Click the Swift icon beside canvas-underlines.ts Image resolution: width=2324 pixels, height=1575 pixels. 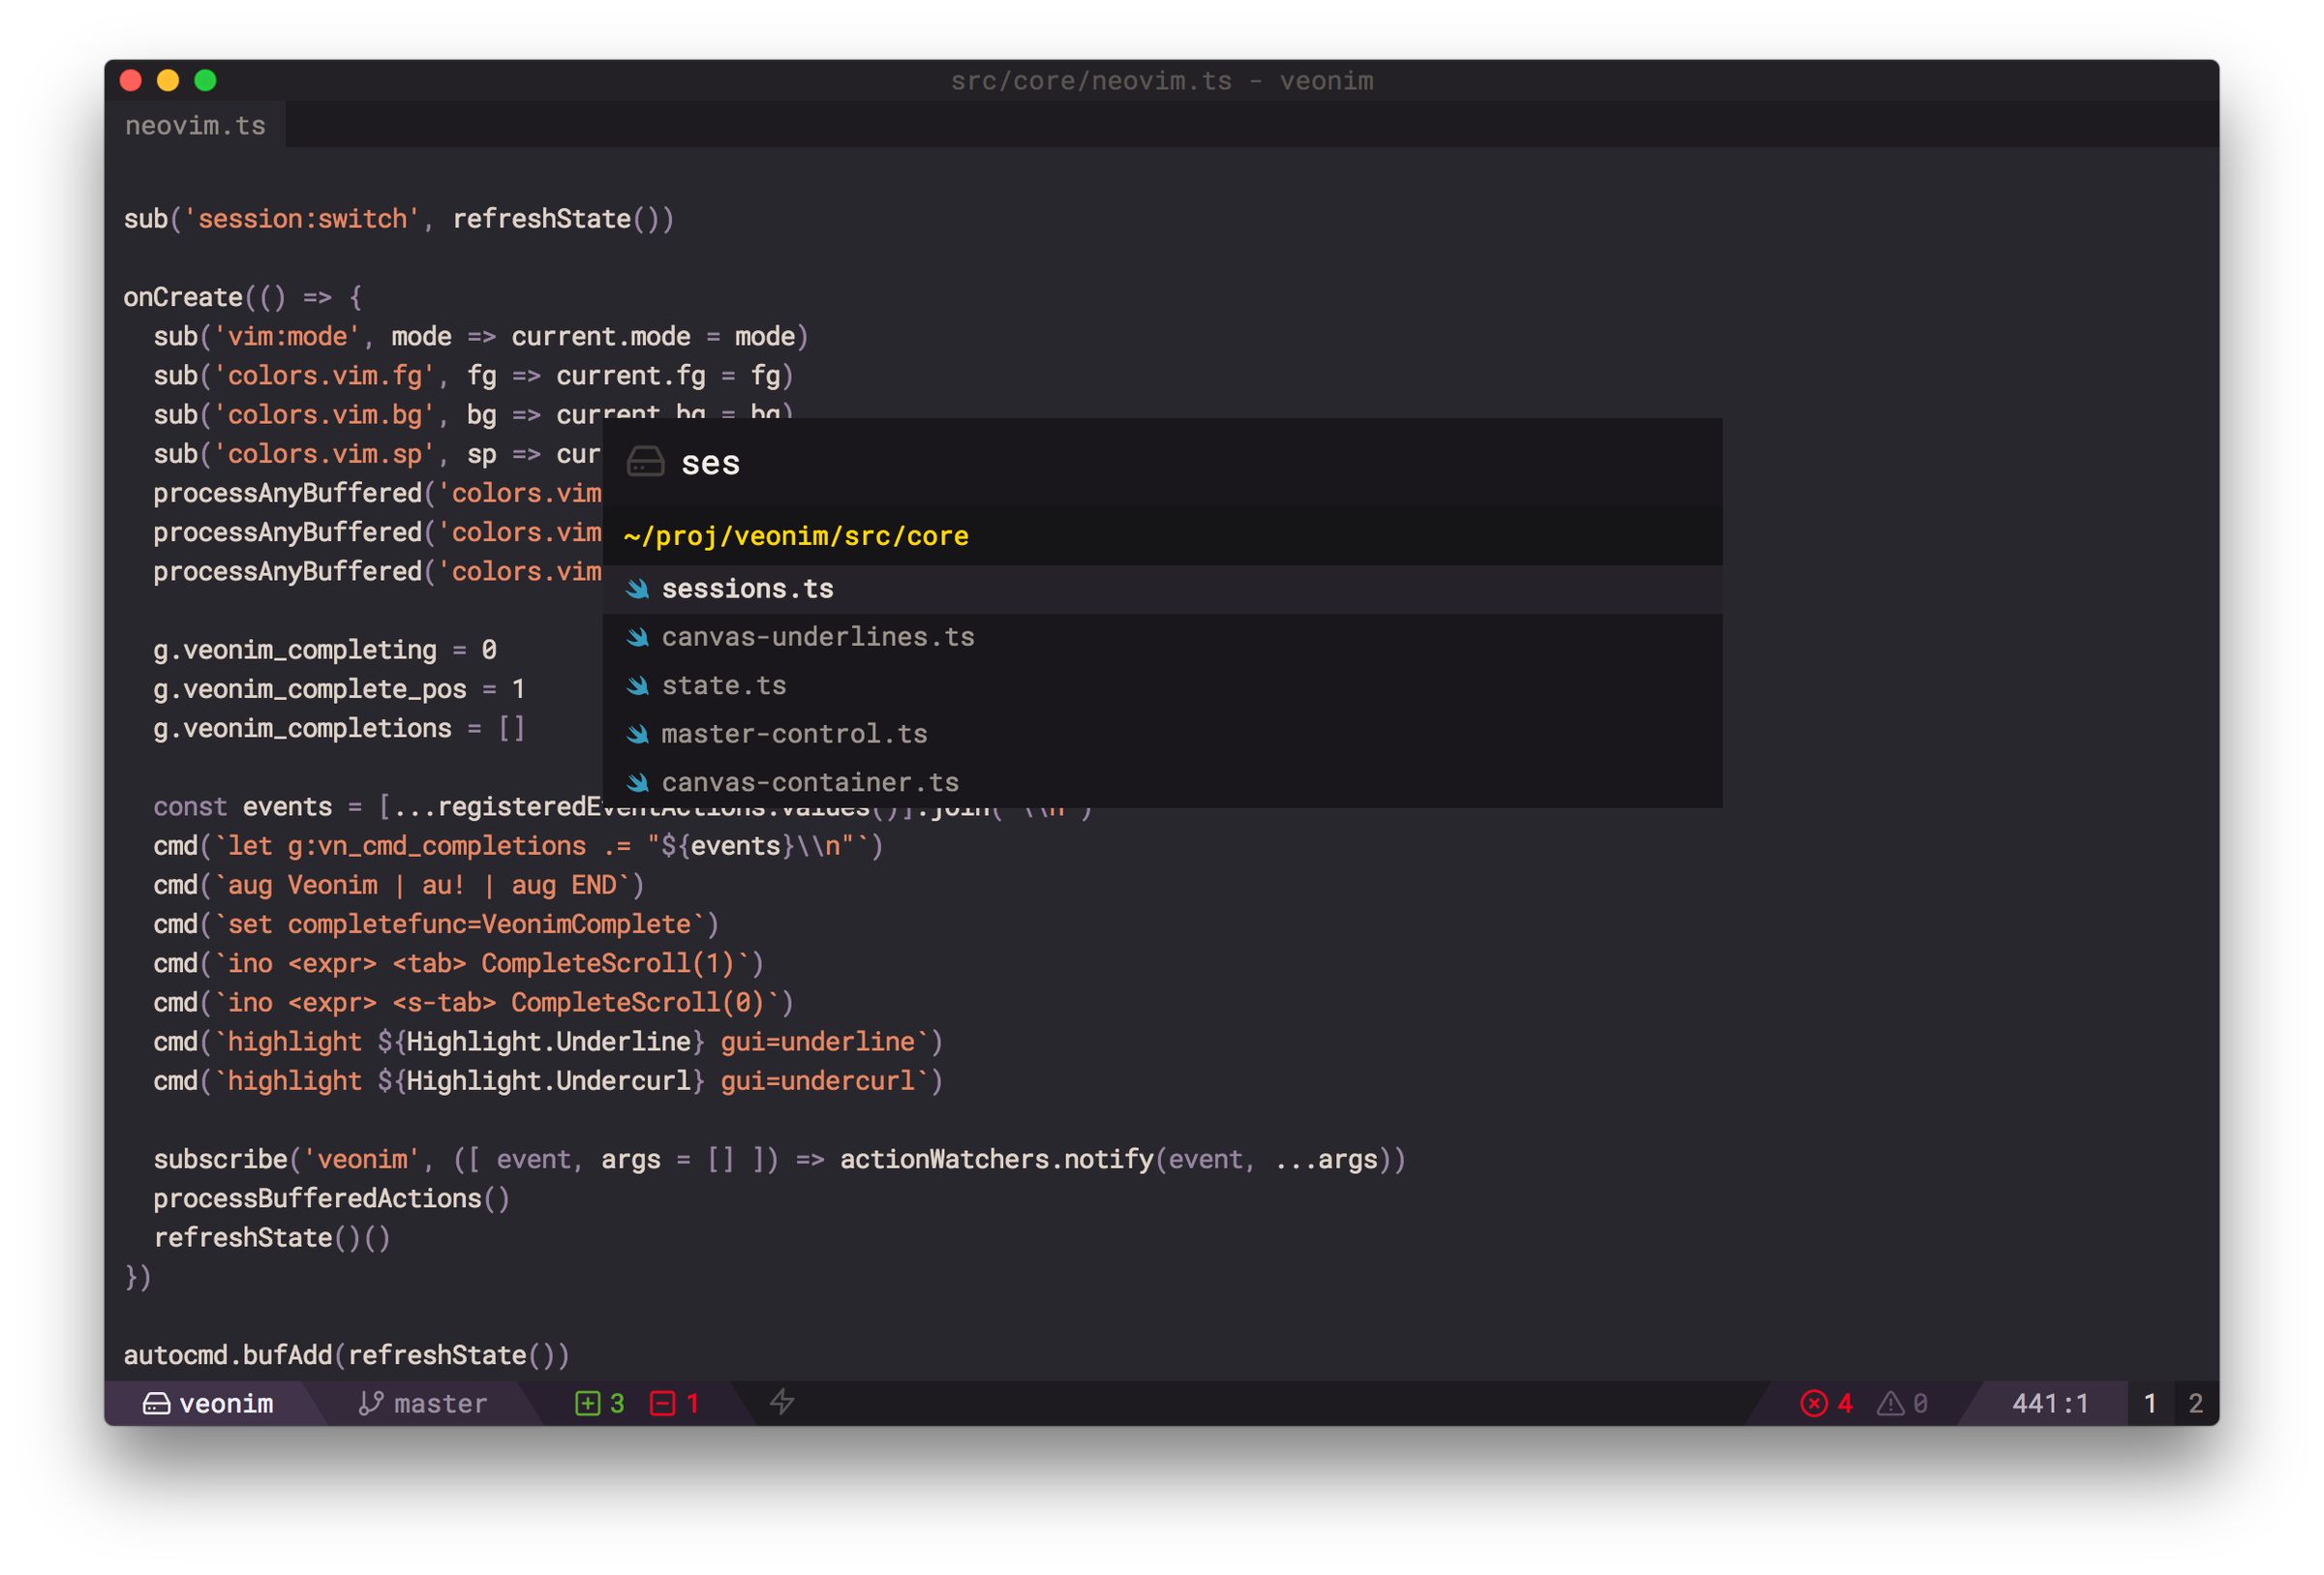coord(639,636)
